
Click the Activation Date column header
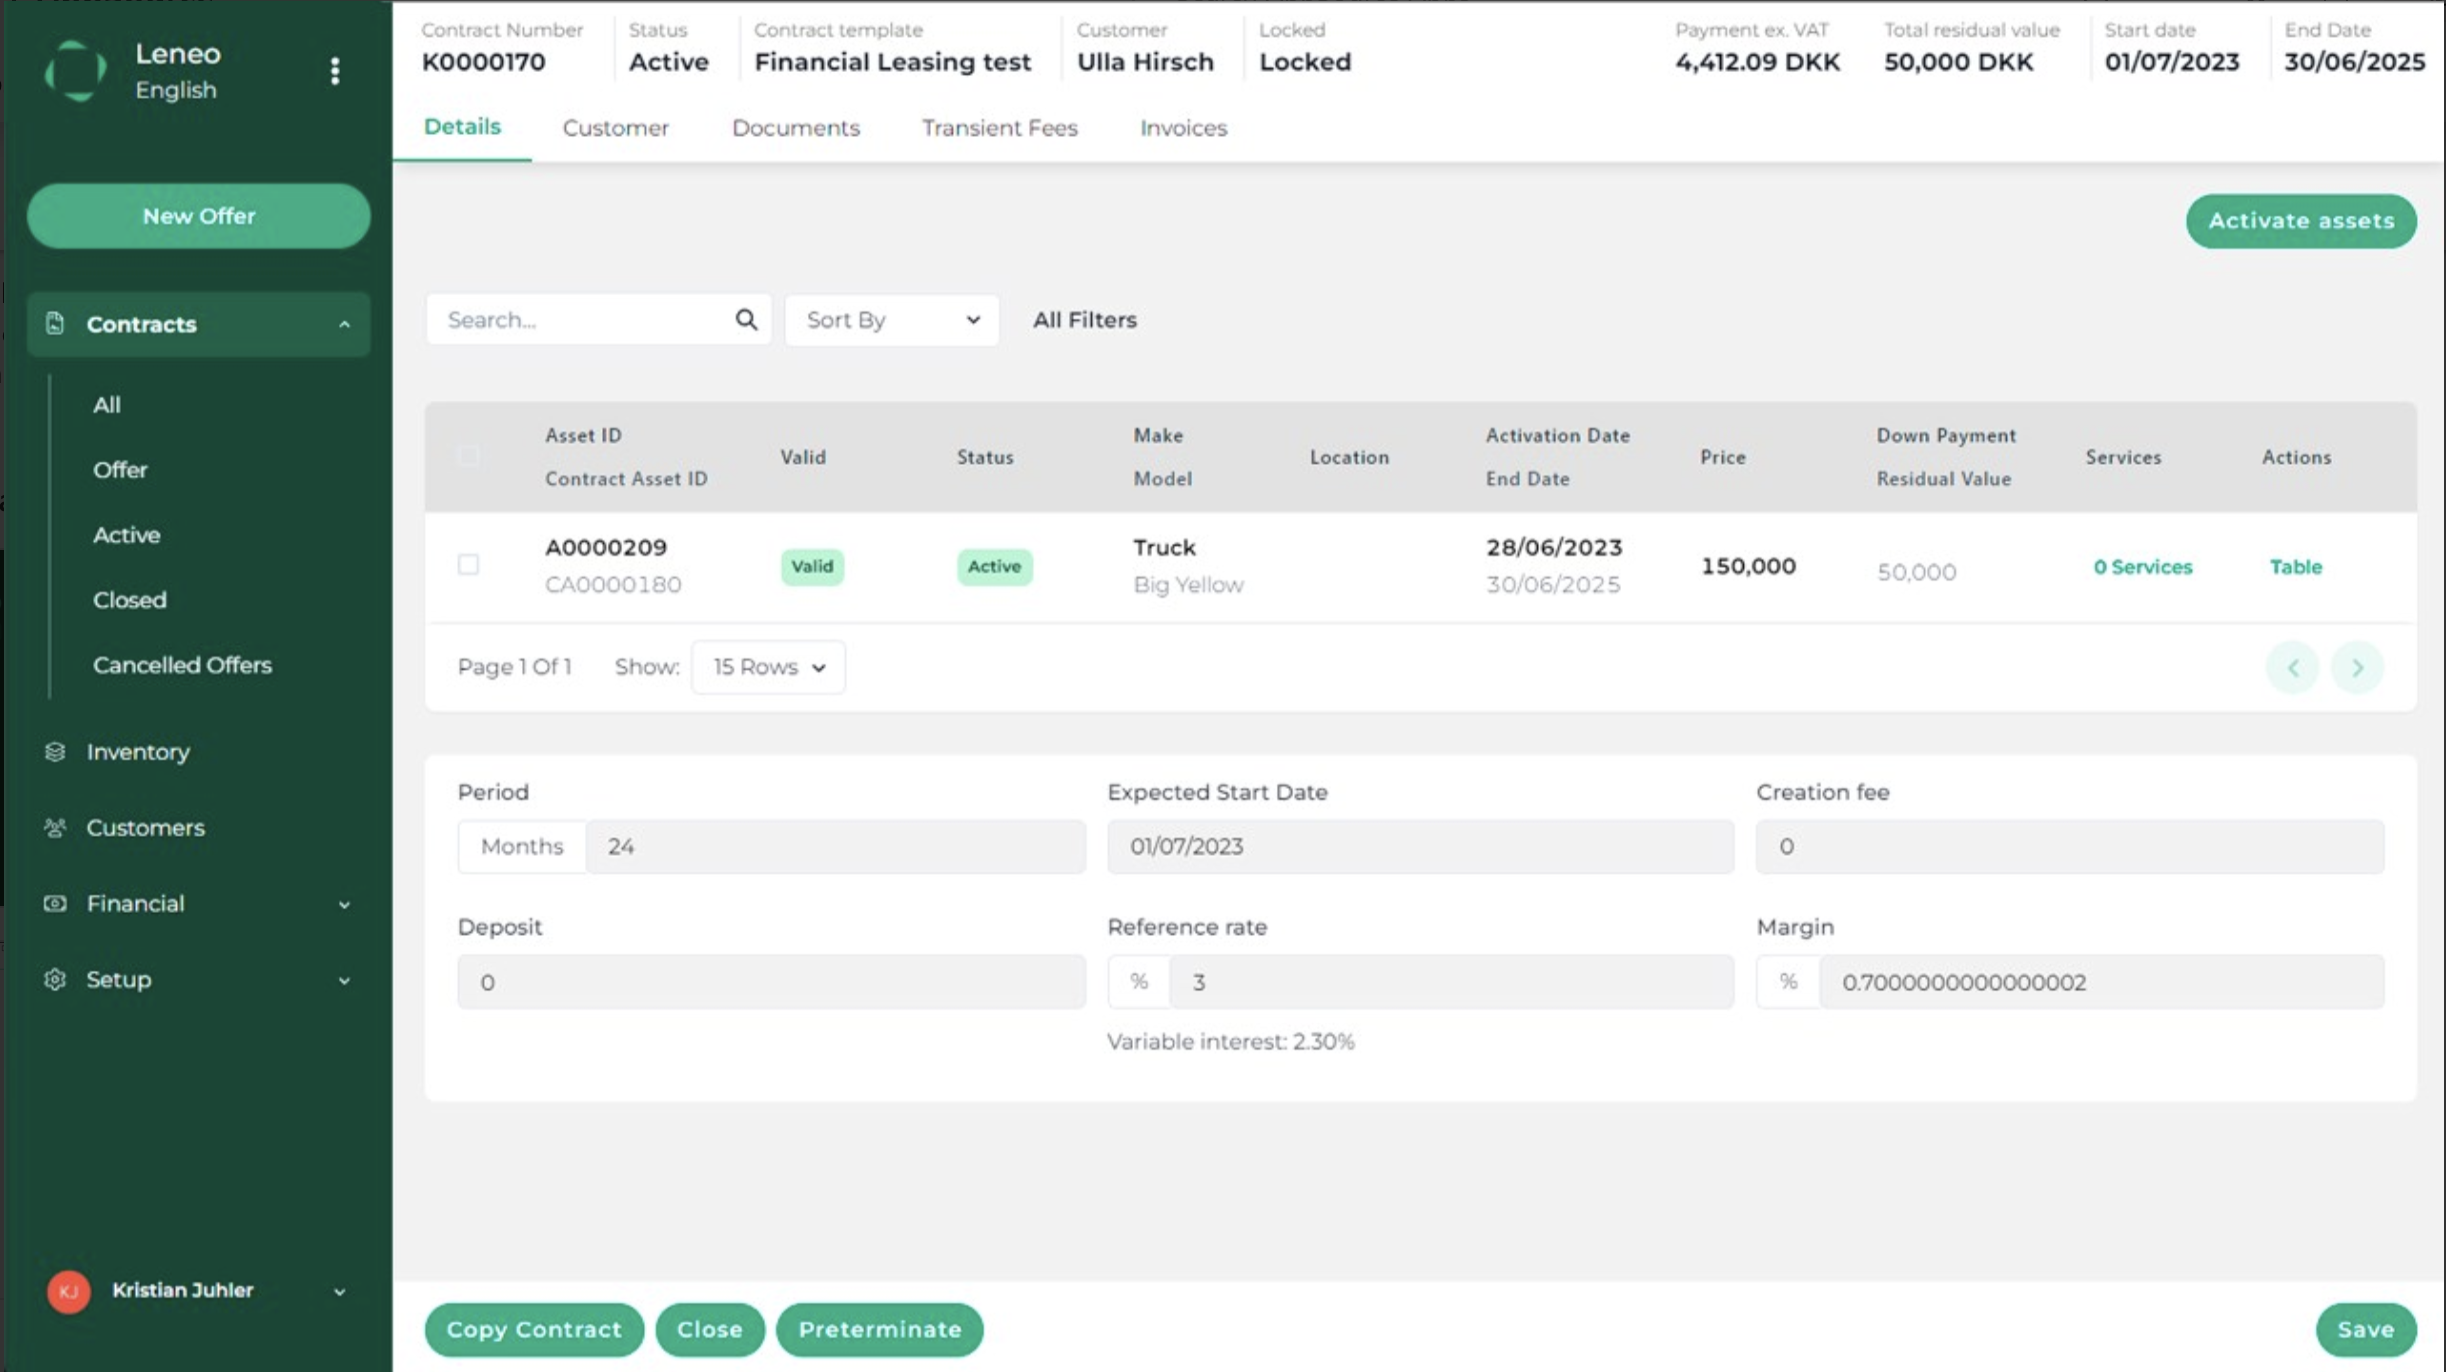pos(1558,436)
